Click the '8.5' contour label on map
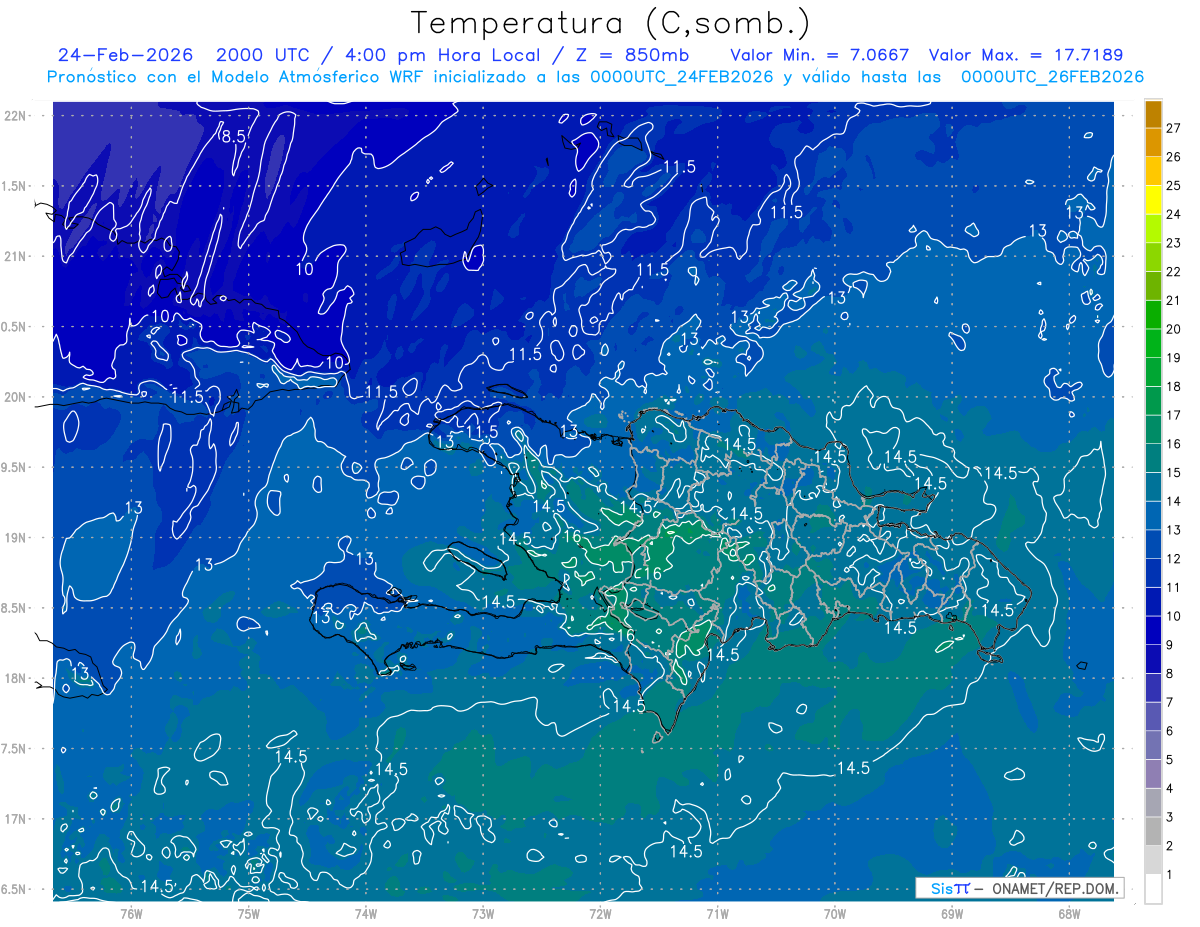 (x=233, y=137)
